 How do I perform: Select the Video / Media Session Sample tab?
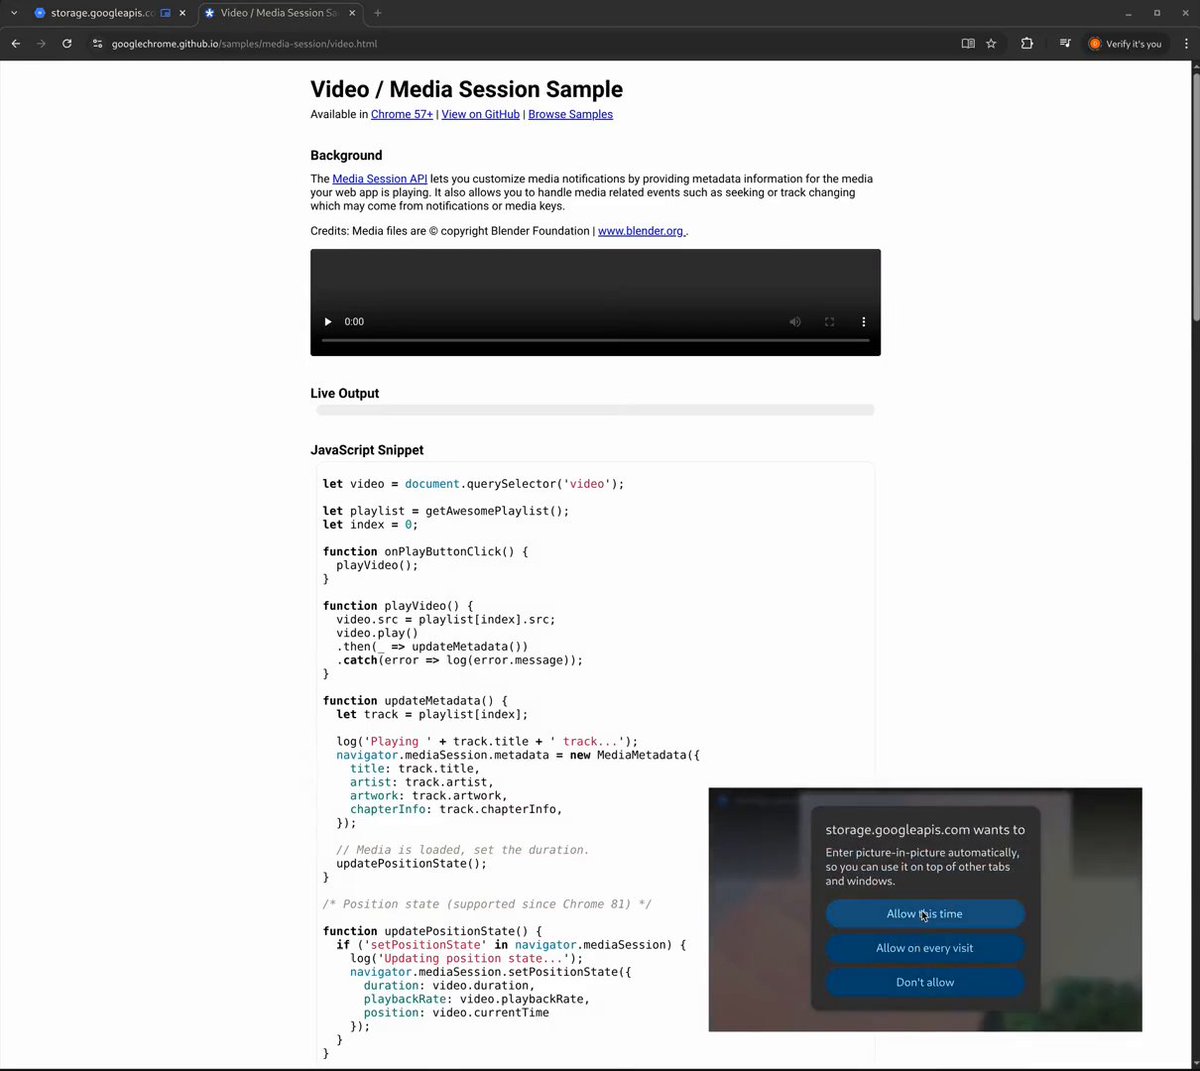pyautogui.click(x=278, y=13)
